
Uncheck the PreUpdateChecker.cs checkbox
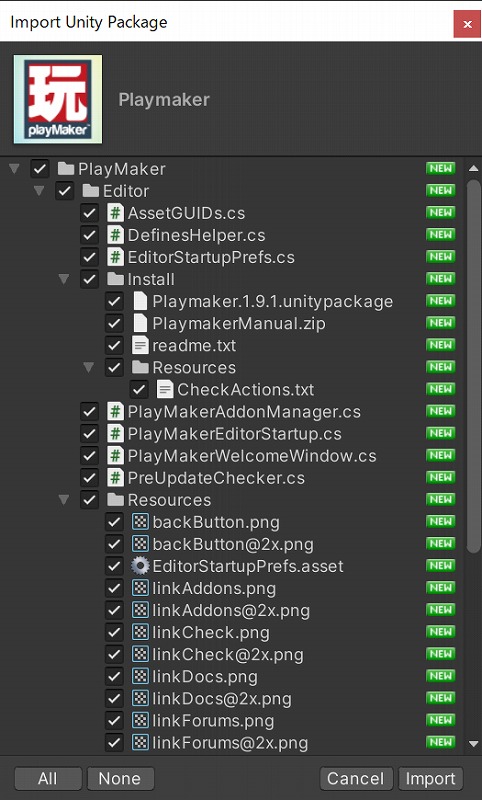click(x=89, y=478)
